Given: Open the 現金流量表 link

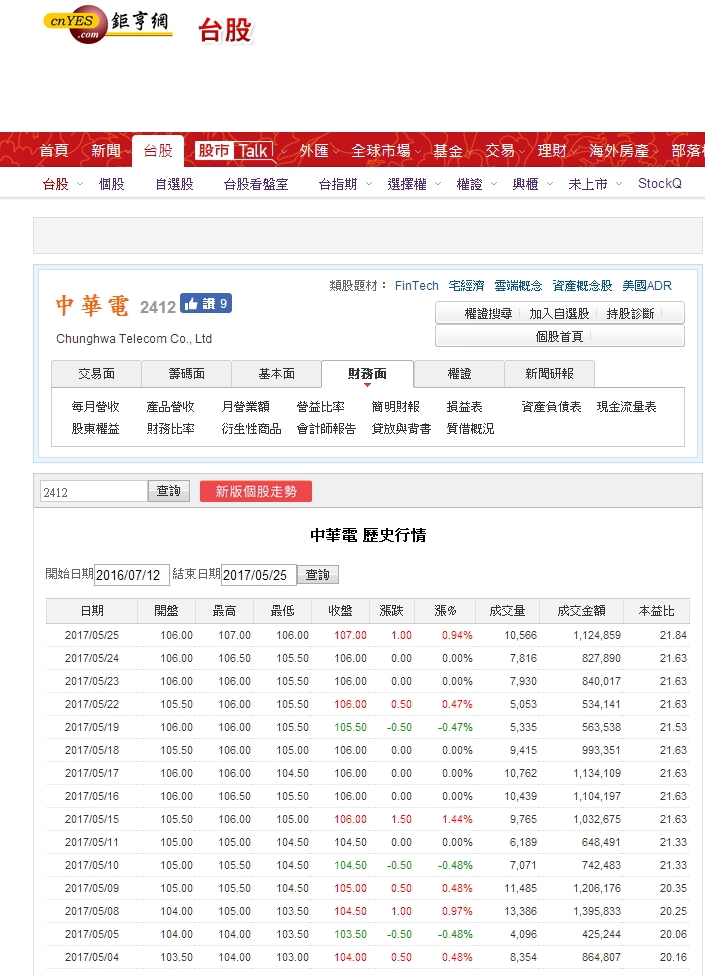Looking at the screenshot, I should point(627,406).
